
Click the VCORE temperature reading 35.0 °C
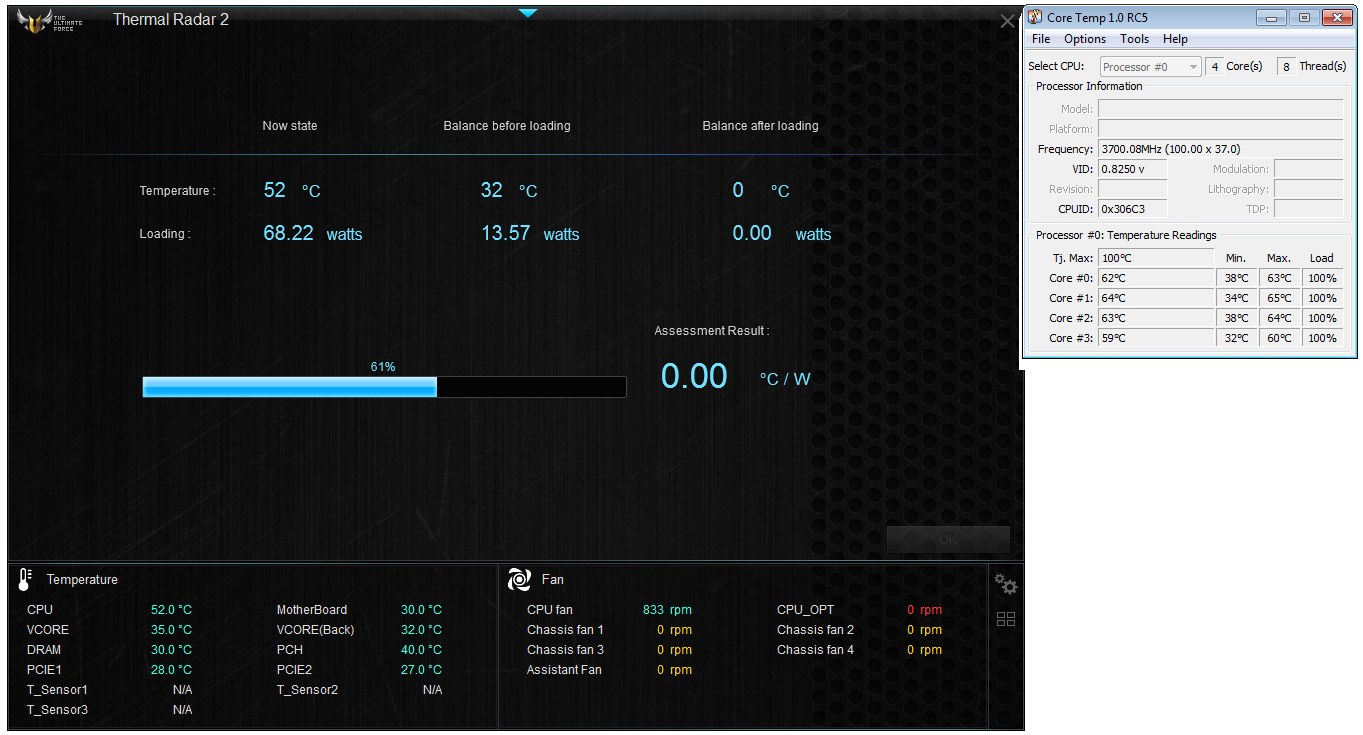[x=171, y=630]
